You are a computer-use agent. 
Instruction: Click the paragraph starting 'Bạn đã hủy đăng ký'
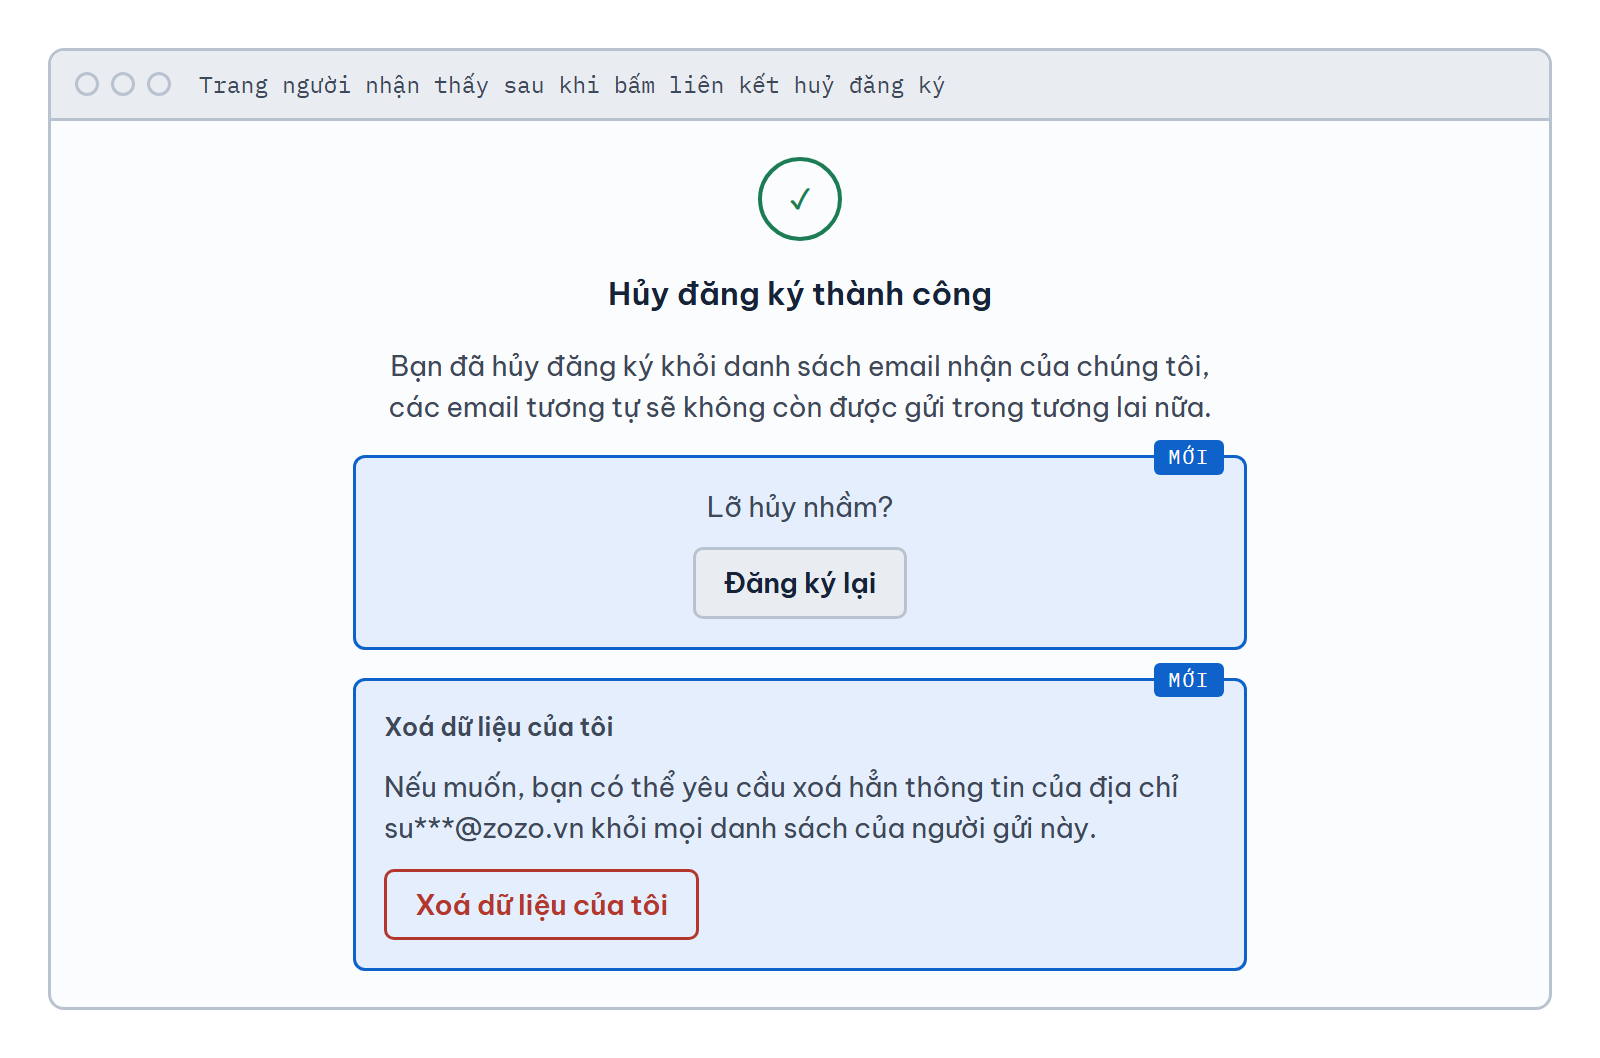[x=800, y=387]
